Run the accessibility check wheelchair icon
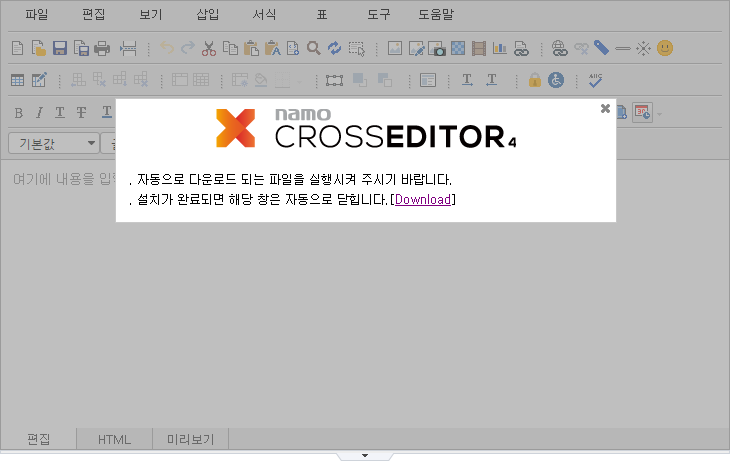This screenshot has width=730, height=461. [x=556, y=80]
